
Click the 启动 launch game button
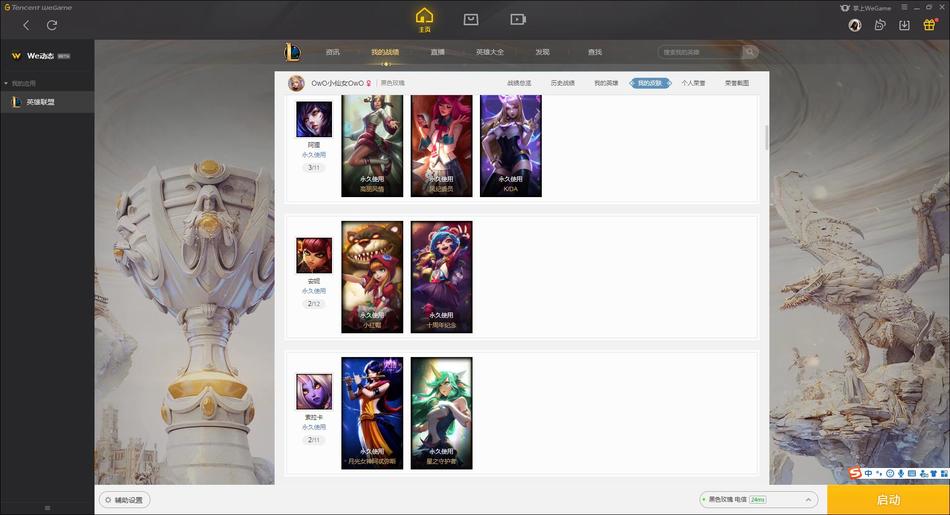tap(888, 500)
